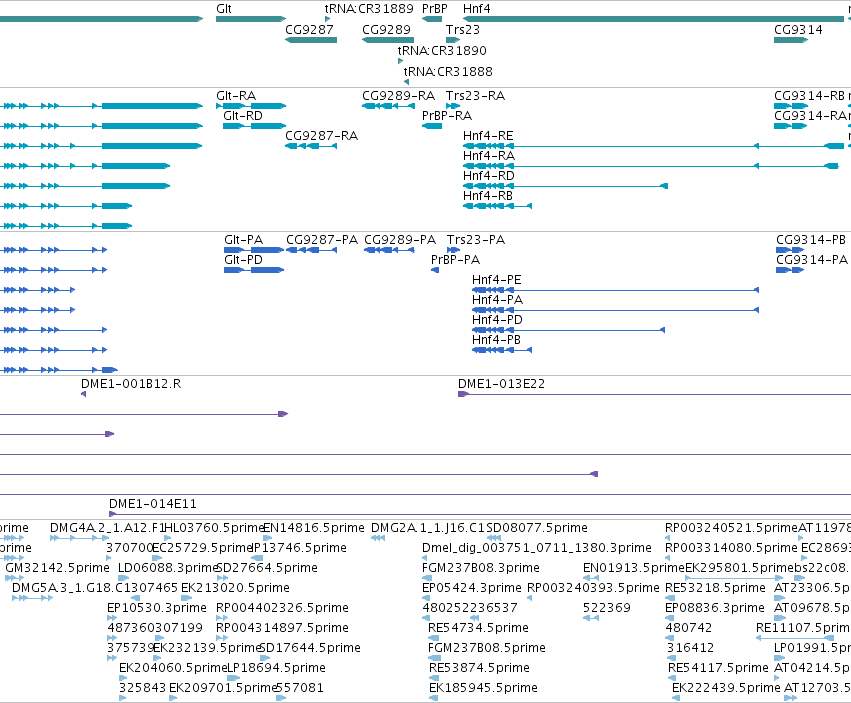Viewport: 851px width, 703px height.
Task: Click EST EK222439.5prime
Action: [726, 688]
